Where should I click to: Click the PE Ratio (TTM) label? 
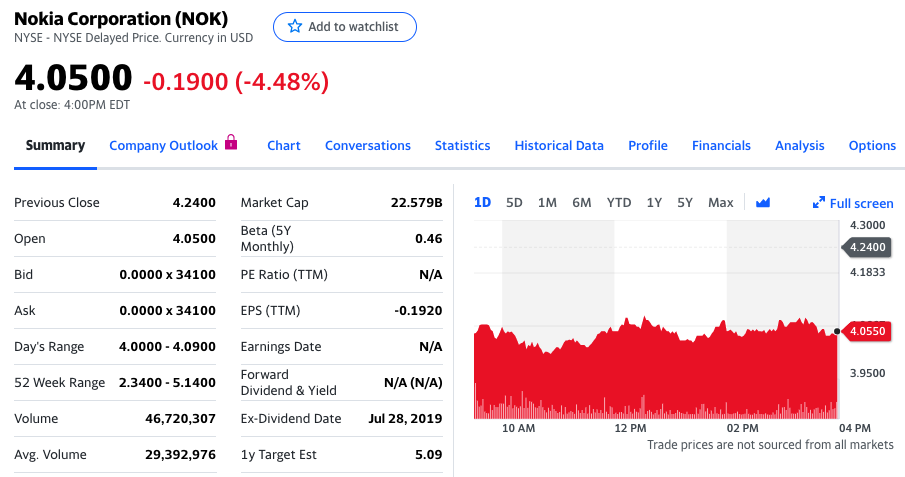pyautogui.click(x=284, y=275)
